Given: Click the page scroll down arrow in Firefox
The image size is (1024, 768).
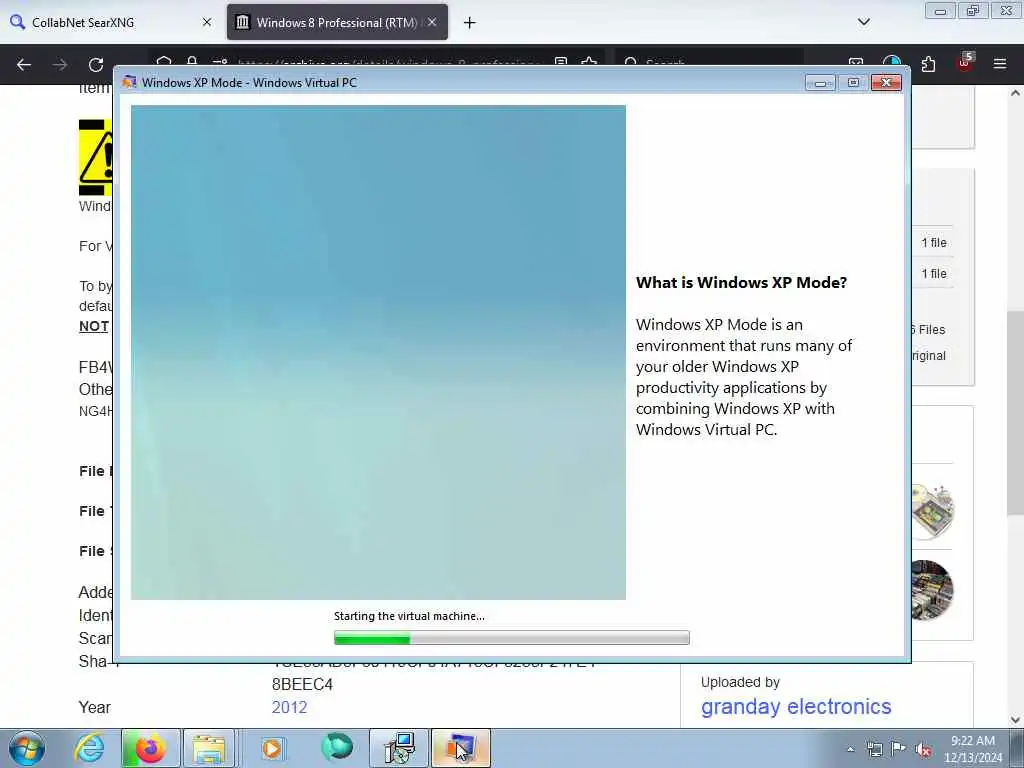Looking at the screenshot, I should 1016,720.
